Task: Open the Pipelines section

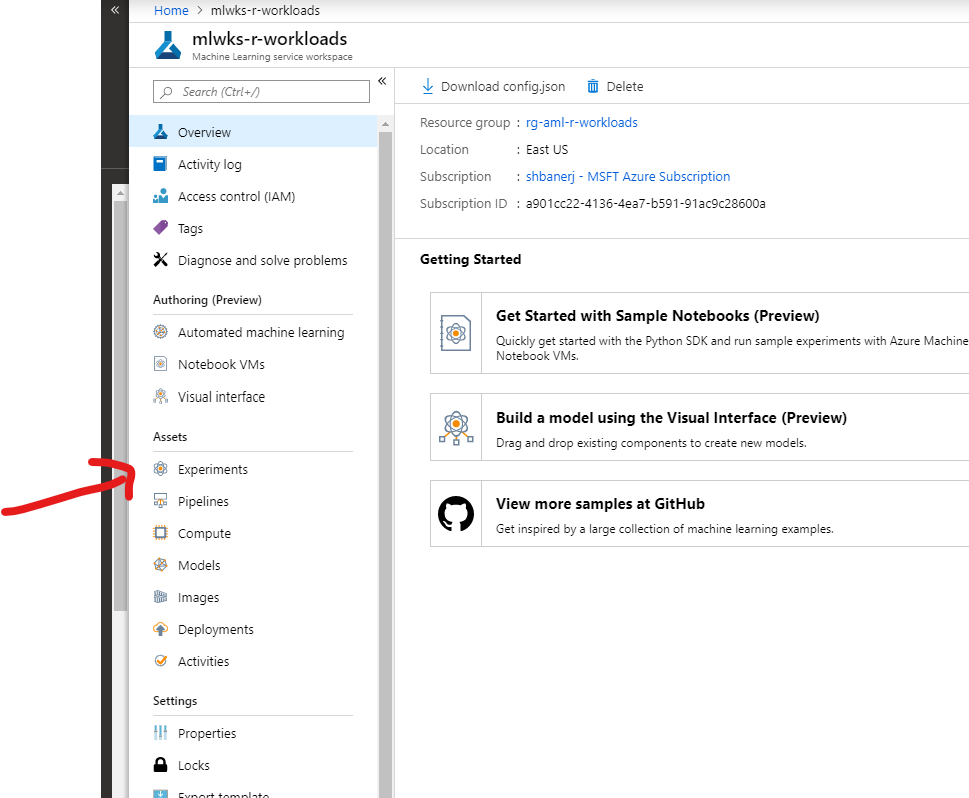Action: (x=253, y=501)
